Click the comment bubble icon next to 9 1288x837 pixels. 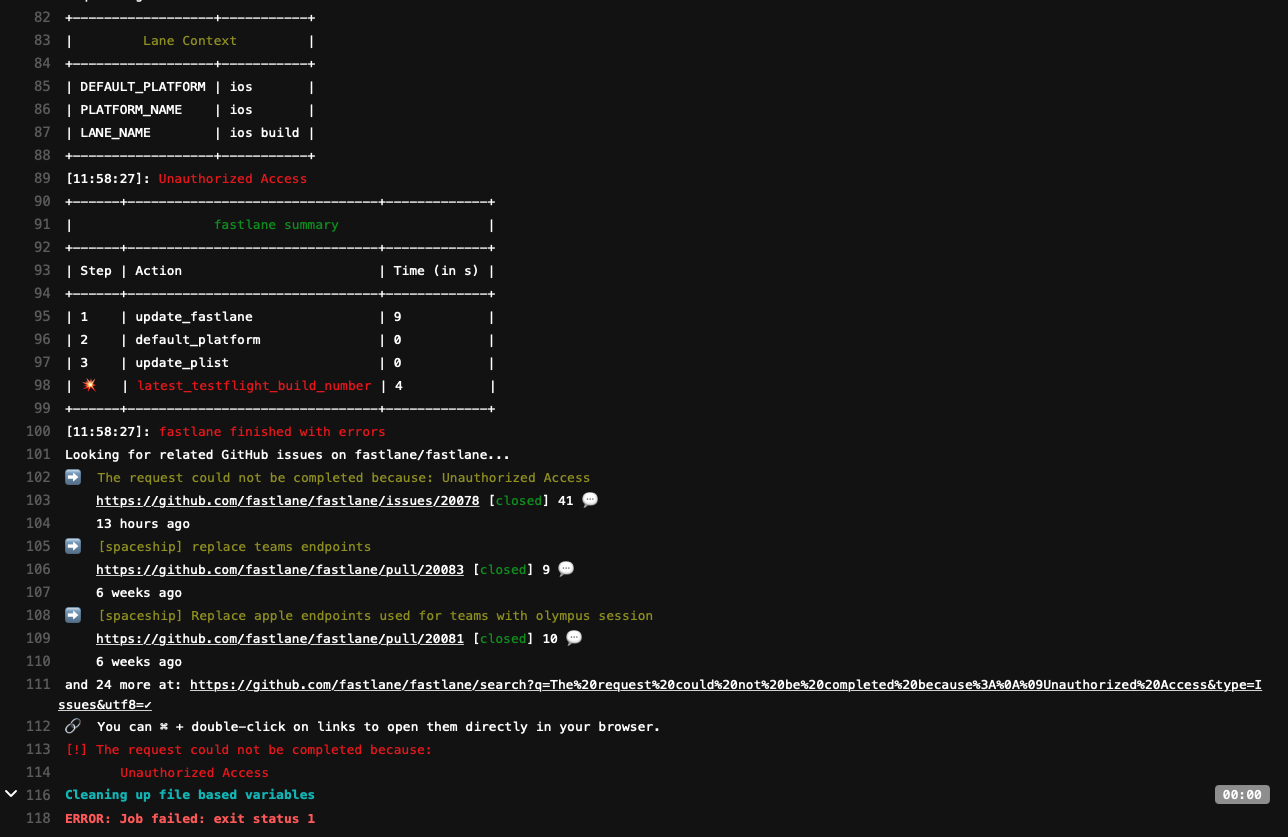[x=566, y=569]
